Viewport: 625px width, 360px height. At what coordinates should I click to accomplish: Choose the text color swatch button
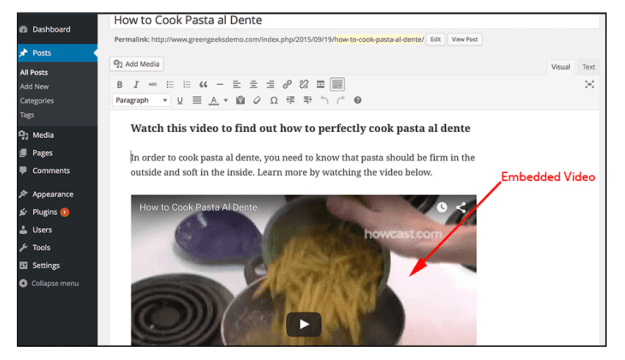click(214, 100)
